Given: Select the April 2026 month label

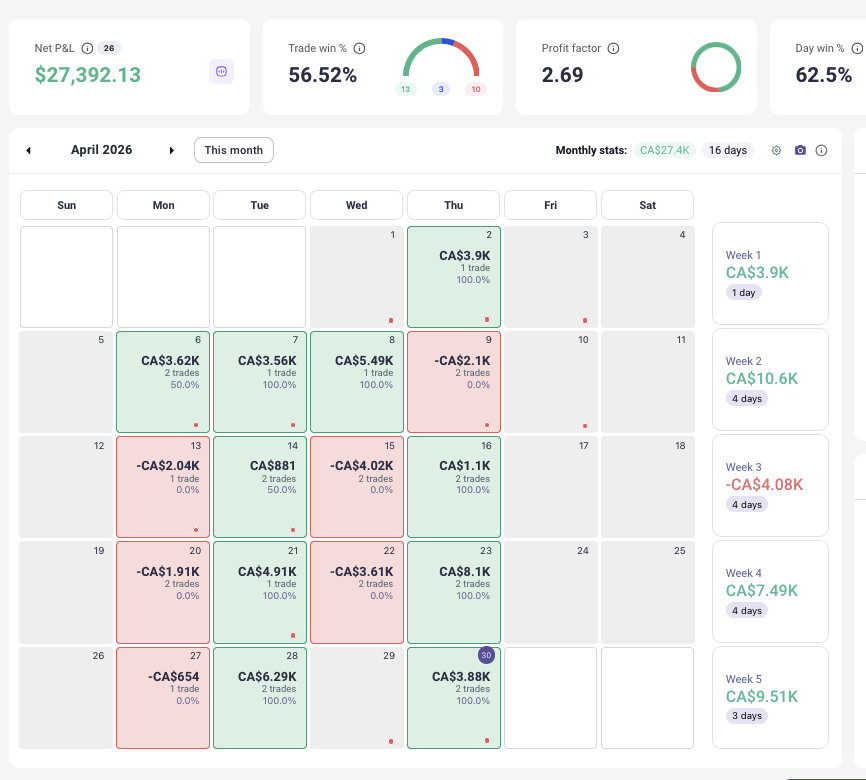Looking at the screenshot, I should pyautogui.click(x=101, y=150).
